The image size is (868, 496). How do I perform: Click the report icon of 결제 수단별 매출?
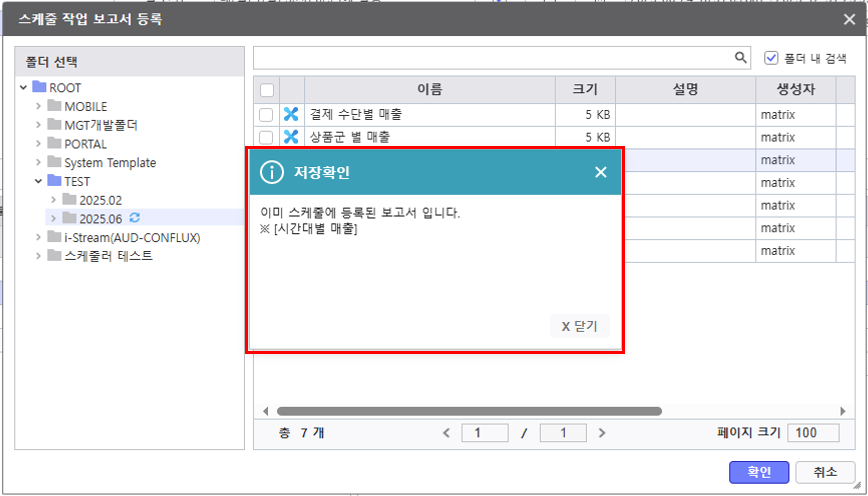291,114
